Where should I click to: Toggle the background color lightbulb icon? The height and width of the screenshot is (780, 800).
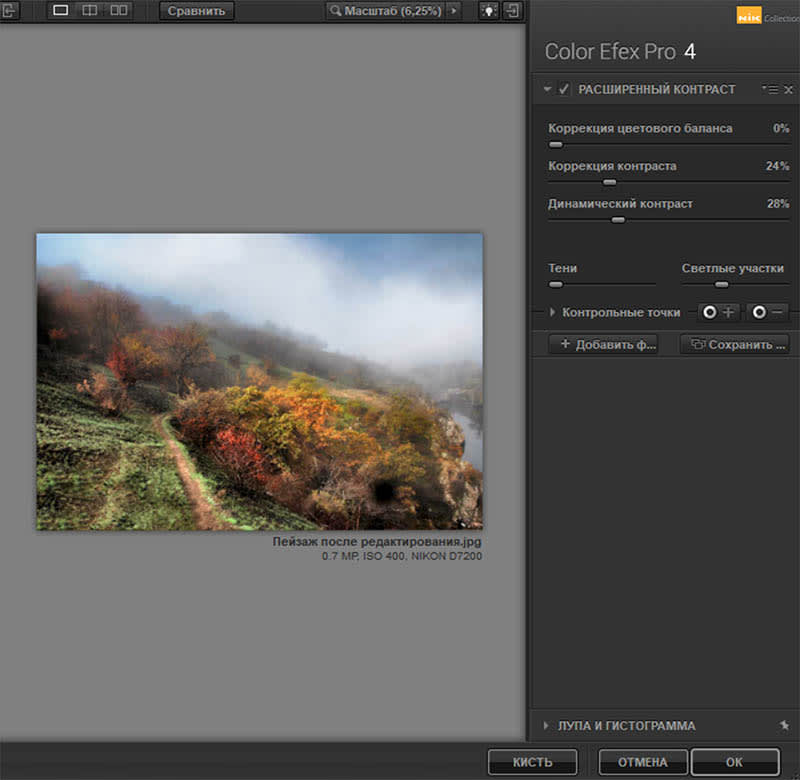tap(489, 10)
